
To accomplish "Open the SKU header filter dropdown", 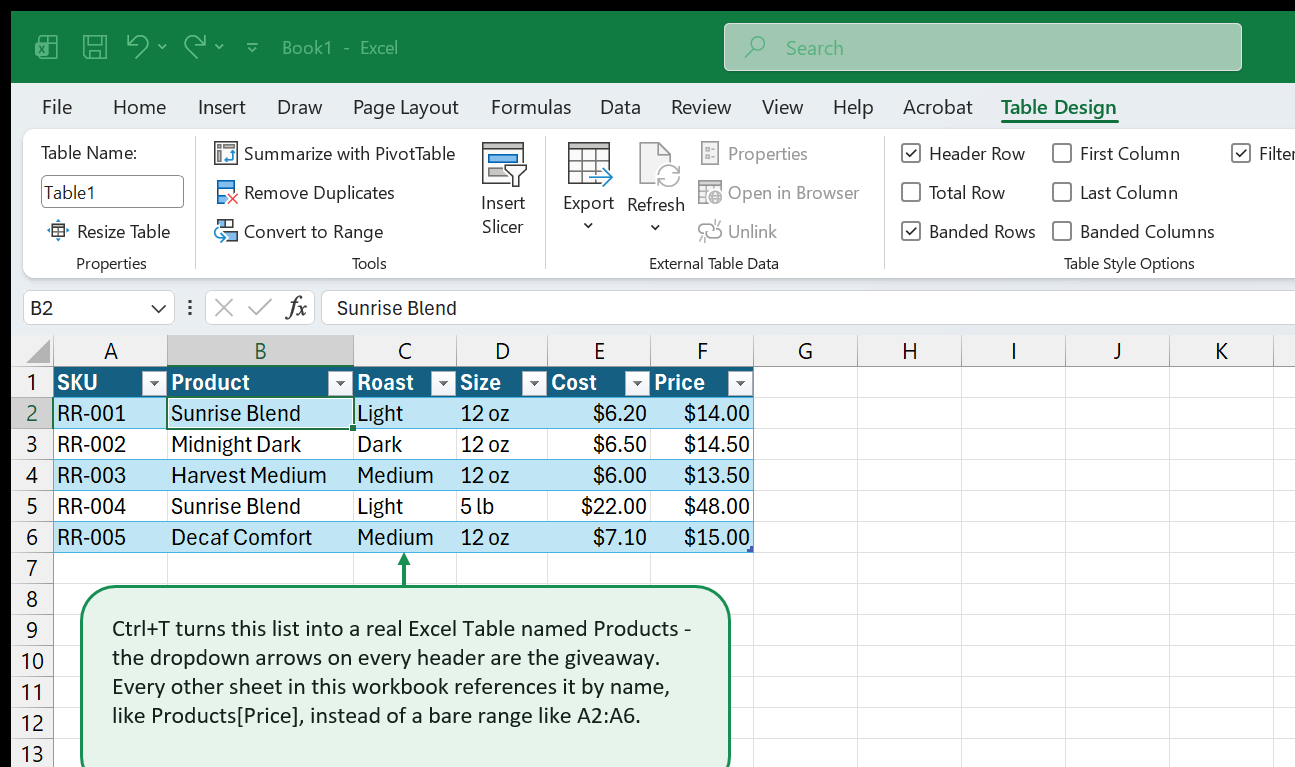I will point(154,383).
